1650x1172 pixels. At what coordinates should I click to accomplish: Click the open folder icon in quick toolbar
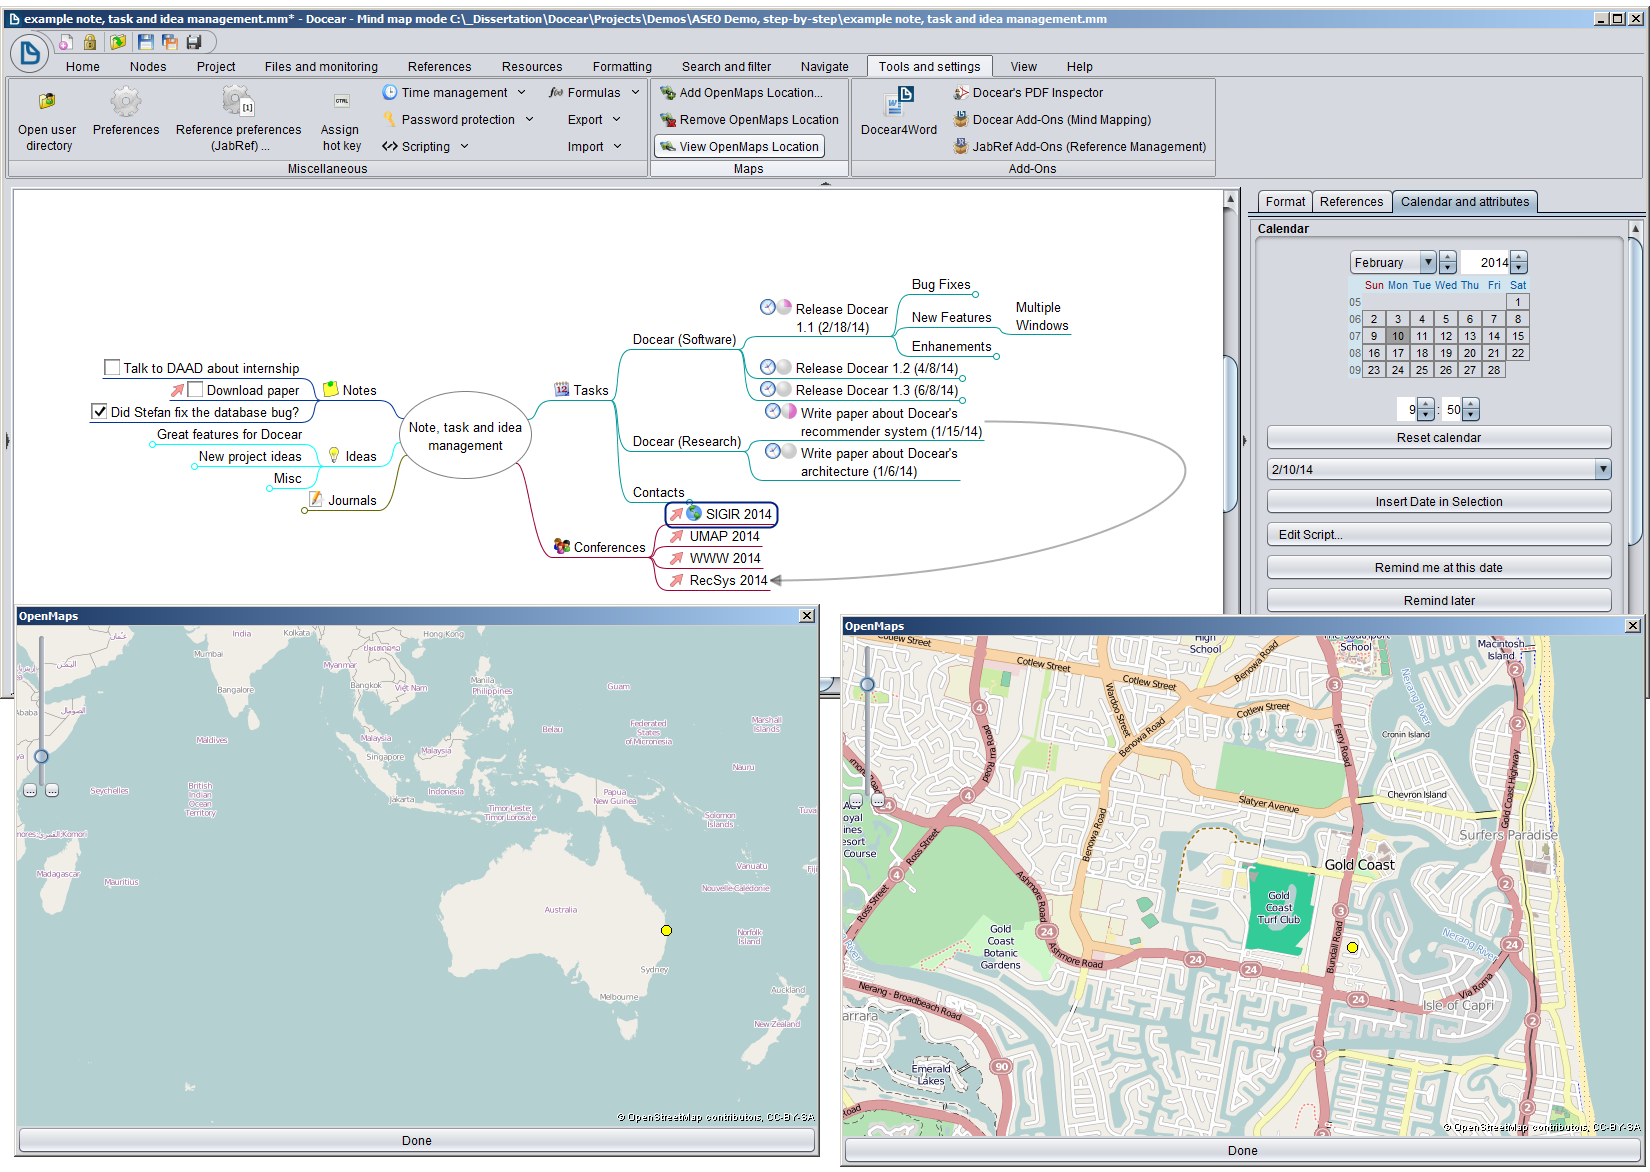118,42
